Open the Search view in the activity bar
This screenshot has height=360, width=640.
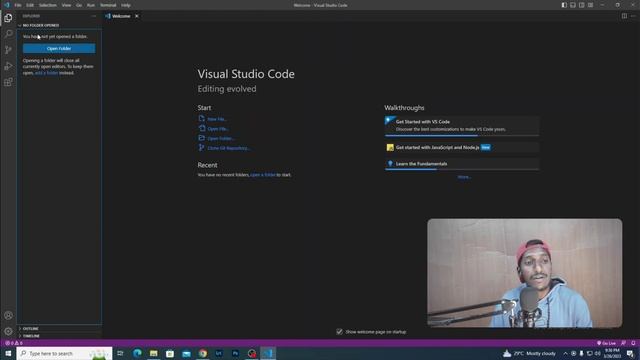click(x=8, y=34)
